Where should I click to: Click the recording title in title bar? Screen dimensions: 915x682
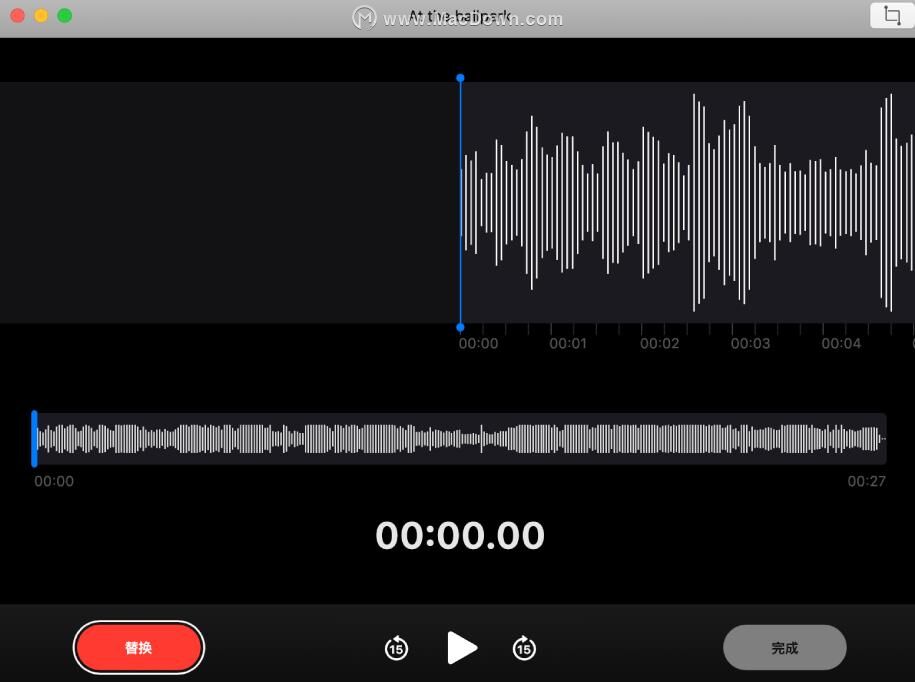tap(460, 16)
